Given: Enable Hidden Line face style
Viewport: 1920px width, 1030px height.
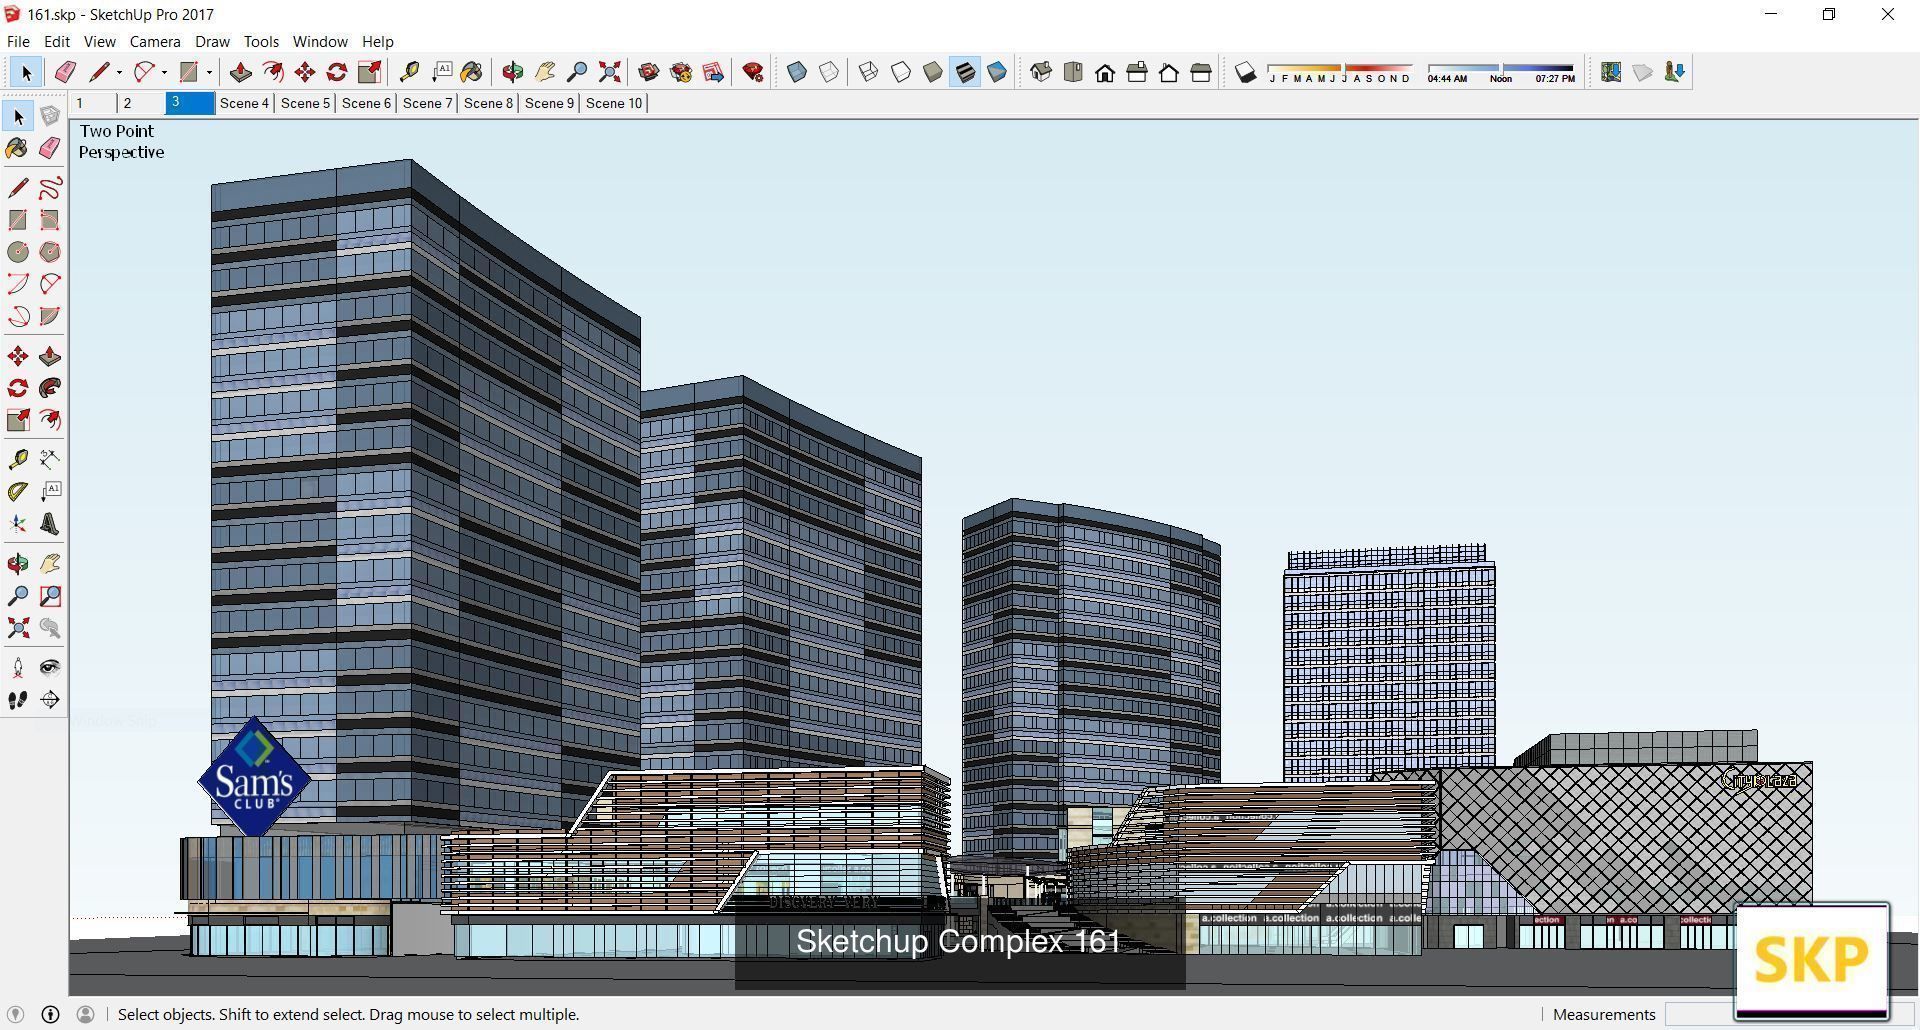Looking at the screenshot, I should coord(901,72).
